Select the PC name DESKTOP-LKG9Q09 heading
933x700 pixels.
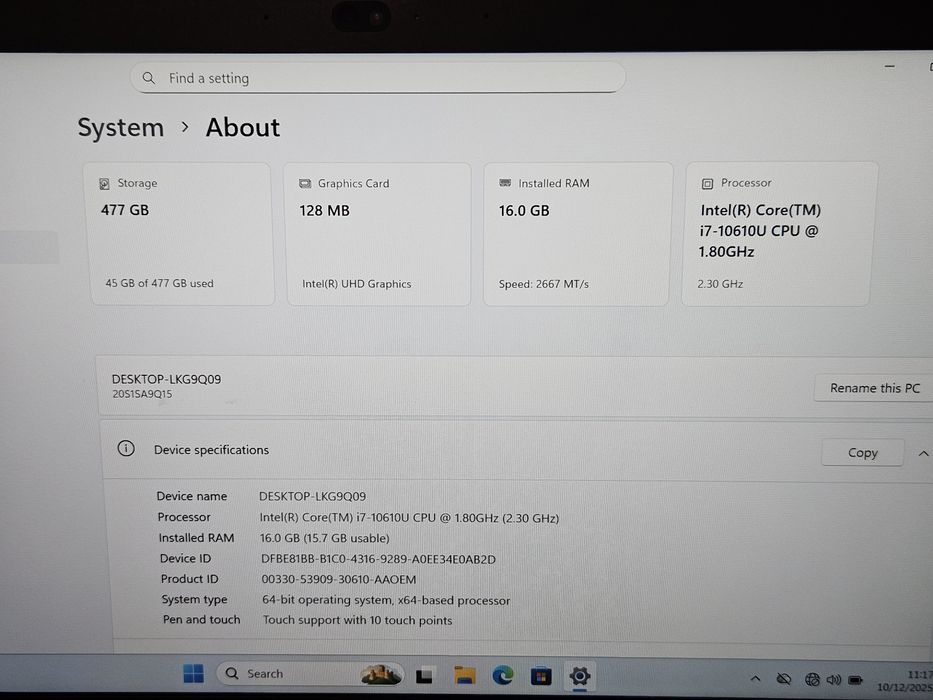167,379
